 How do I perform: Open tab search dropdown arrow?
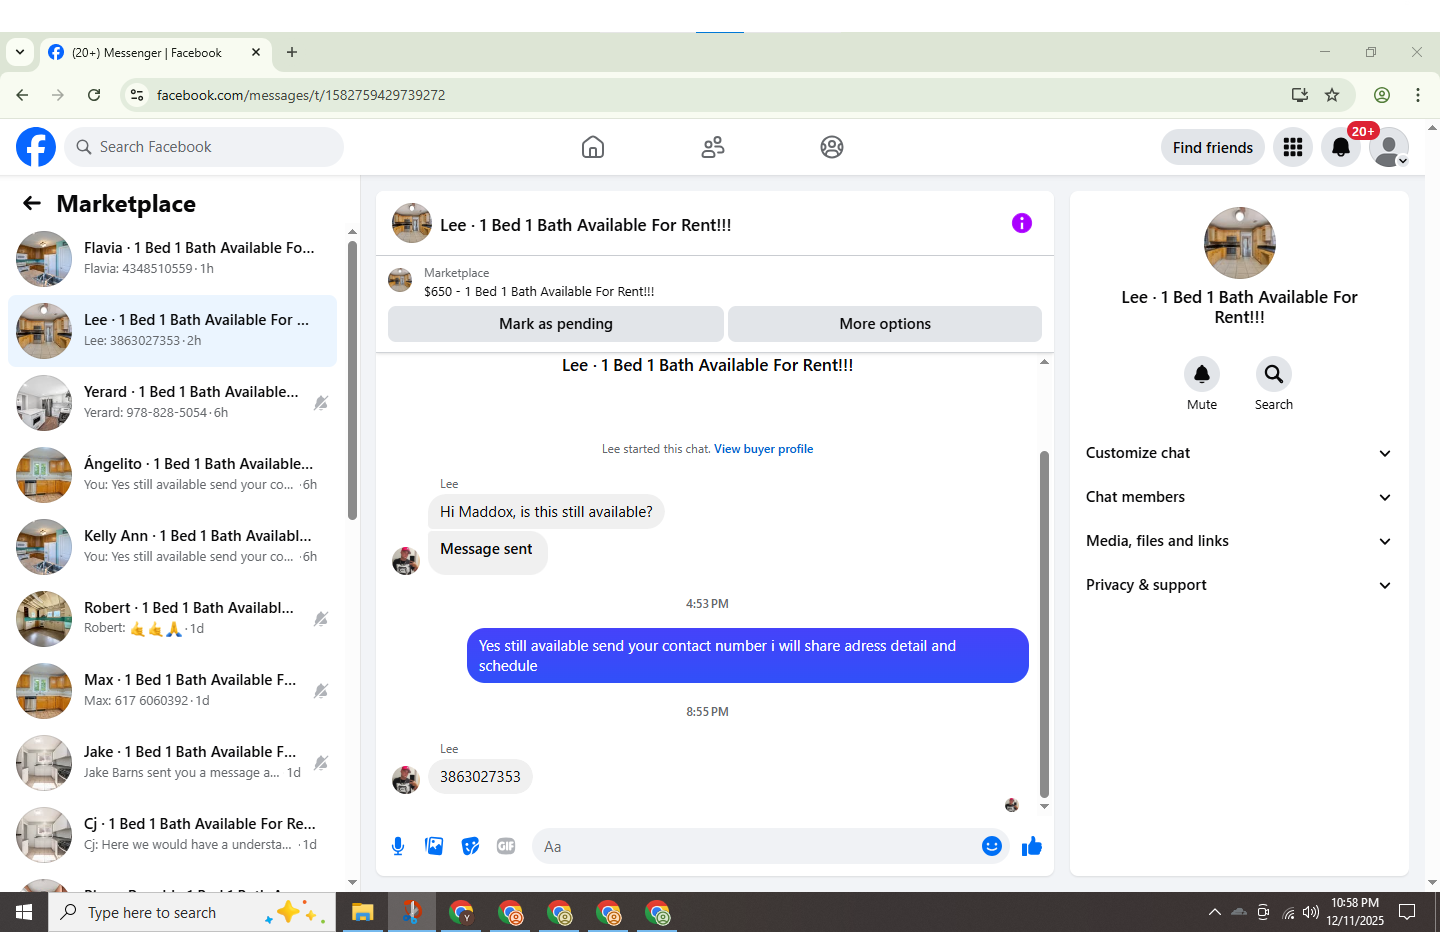pos(20,52)
